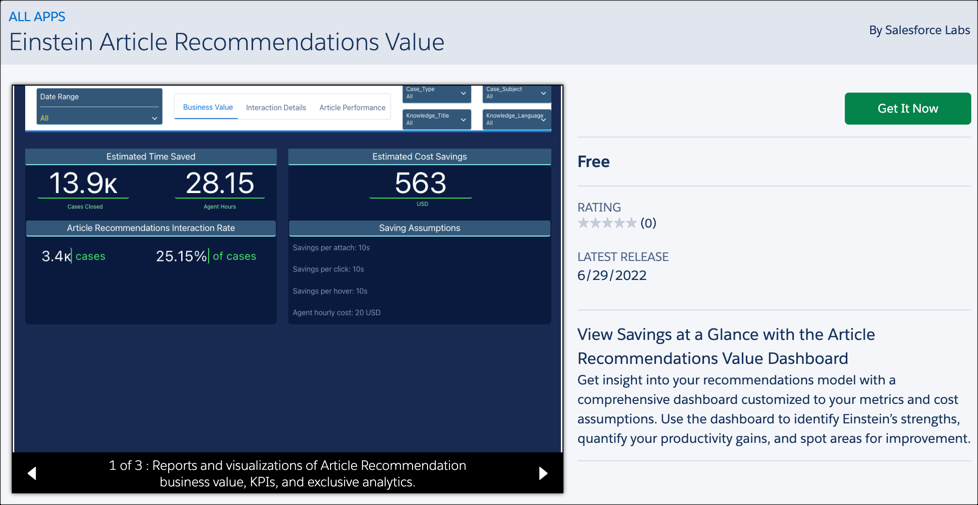Click the rating count (0)
Image resolution: width=978 pixels, height=505 pixels.
[648, 223]
